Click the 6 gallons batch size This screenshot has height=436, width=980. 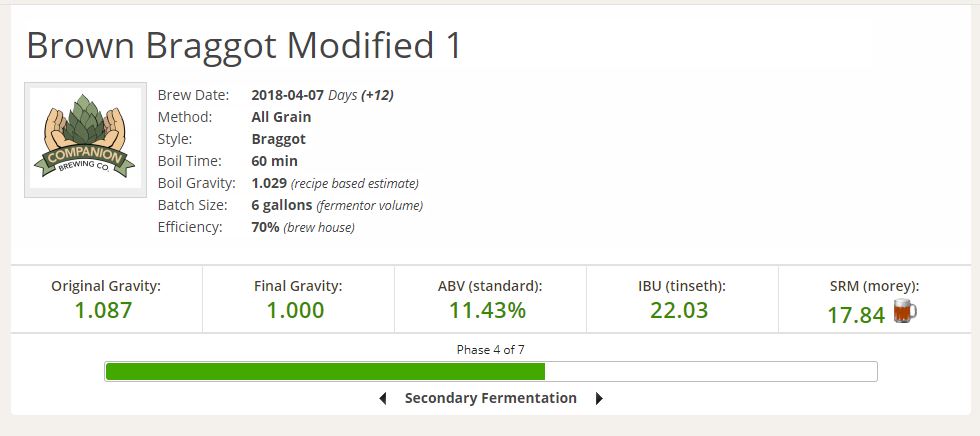pos(282,205)
